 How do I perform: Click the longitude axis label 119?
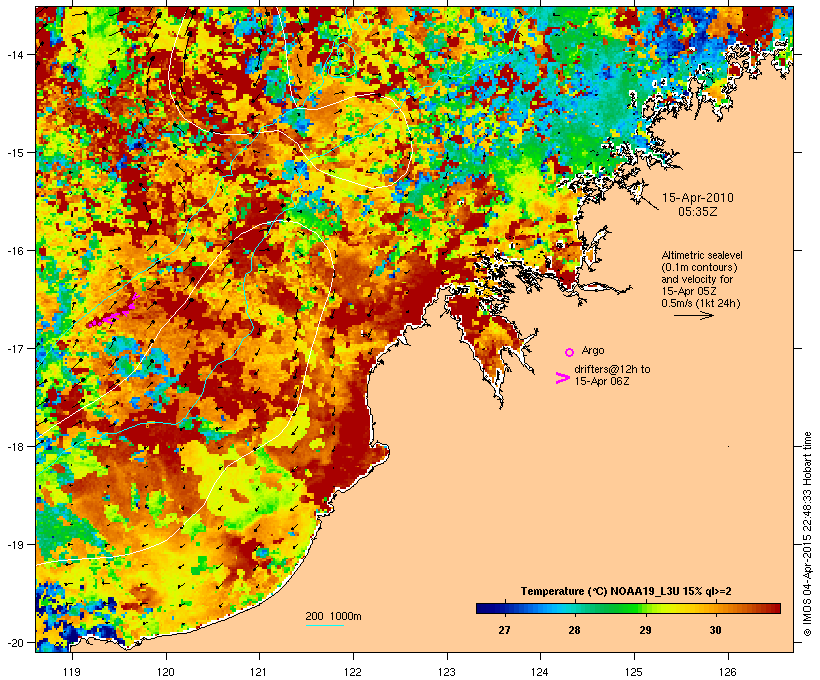(72, 672)
